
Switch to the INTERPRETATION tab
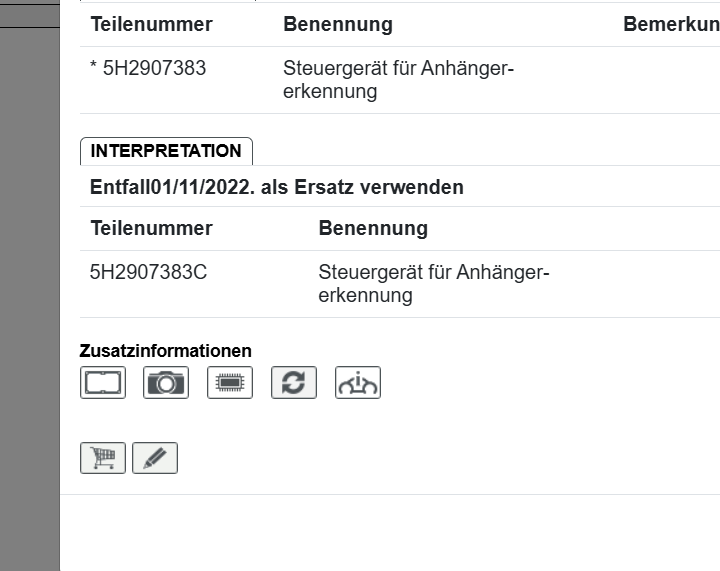pos(166,151)
